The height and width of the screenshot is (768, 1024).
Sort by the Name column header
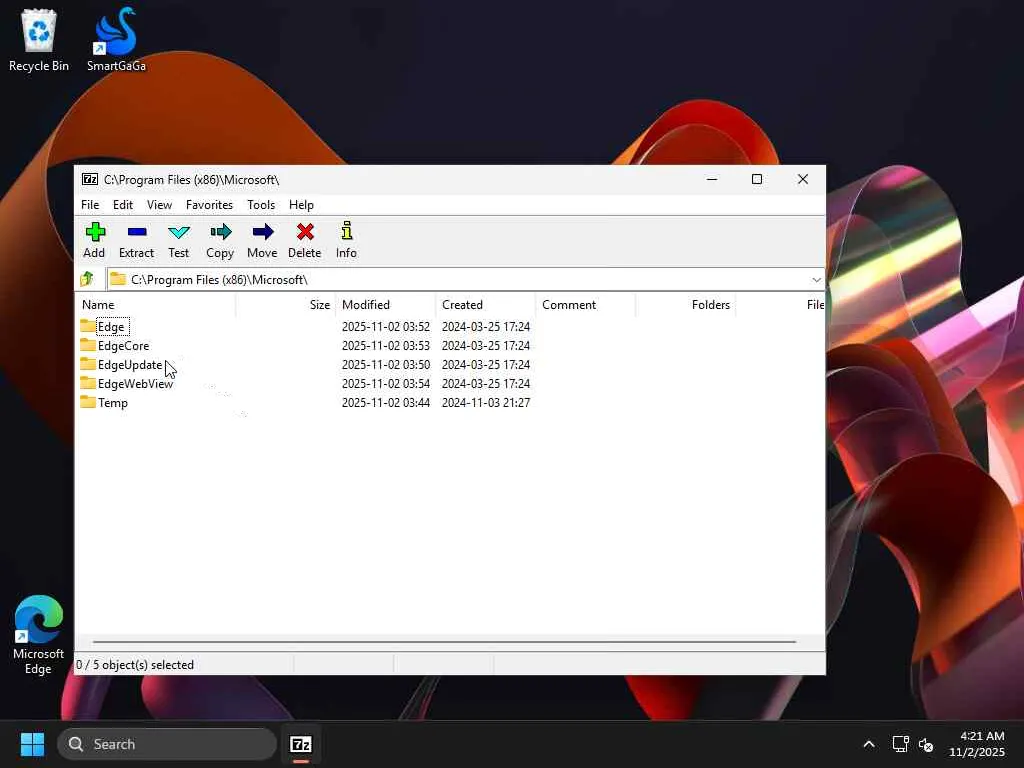(155, 305)
